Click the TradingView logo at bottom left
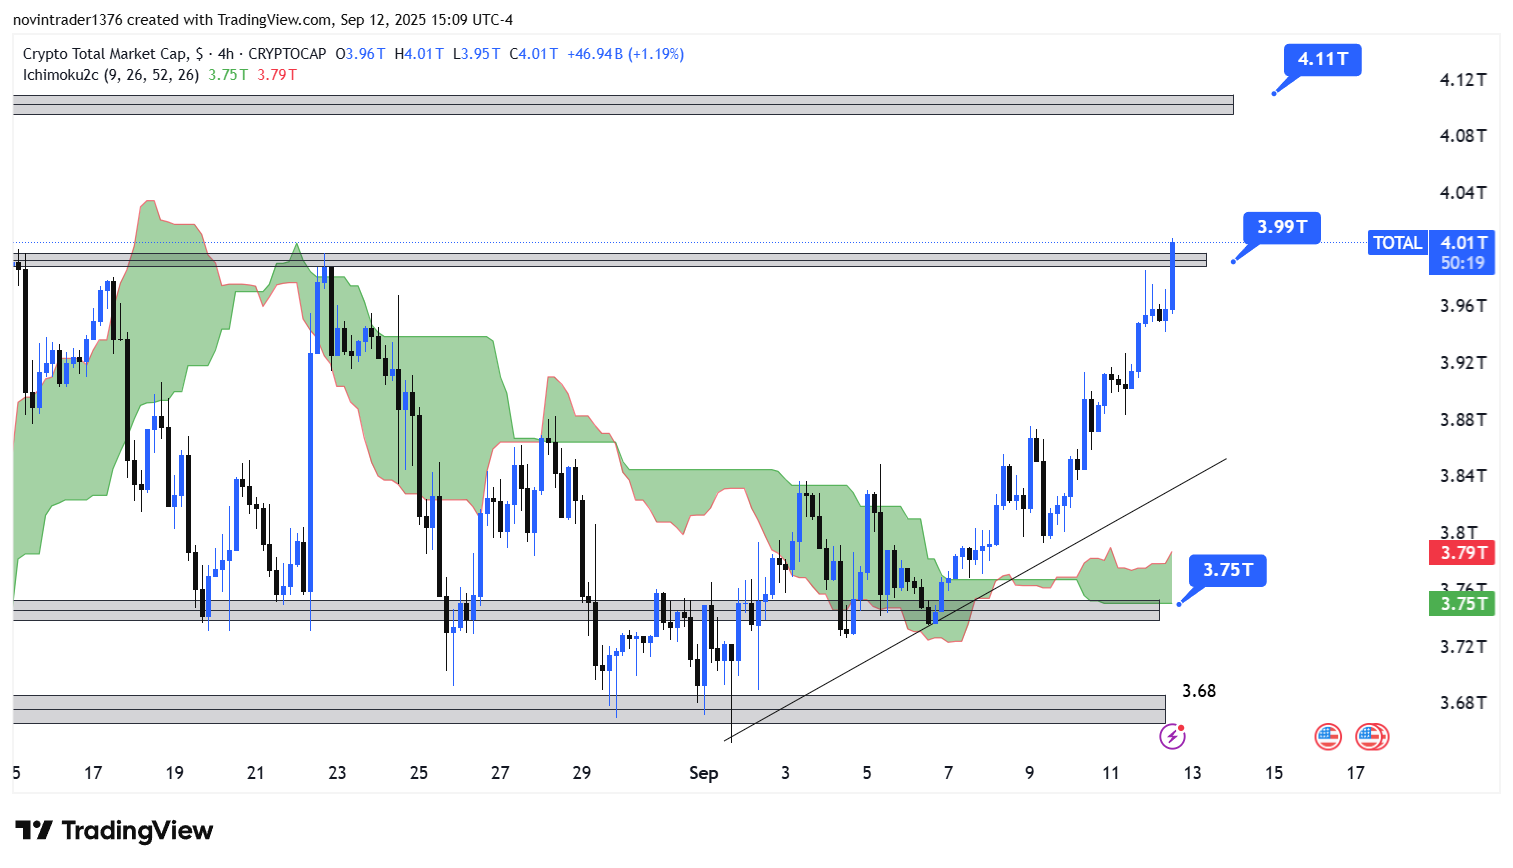1513x868 pixels. pyautogui.click(x=114, y=831)
